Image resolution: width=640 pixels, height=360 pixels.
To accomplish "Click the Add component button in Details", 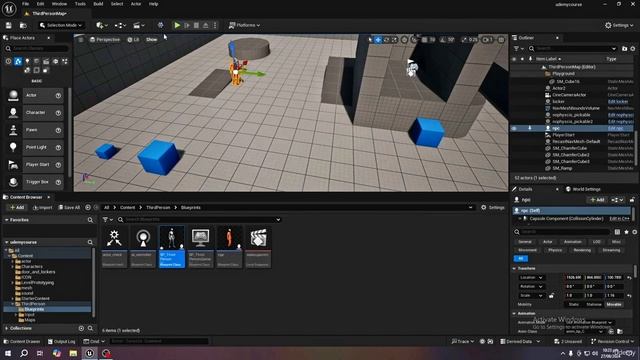I will click(x=597, y=200).
